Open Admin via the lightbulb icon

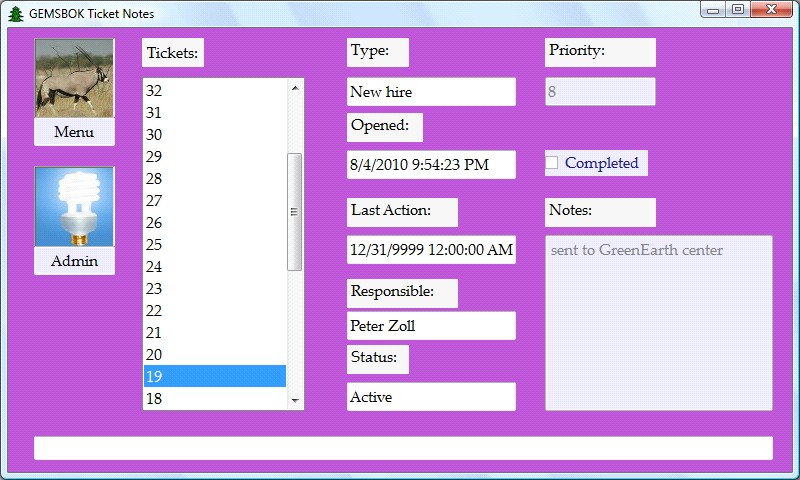coord(74,207)
